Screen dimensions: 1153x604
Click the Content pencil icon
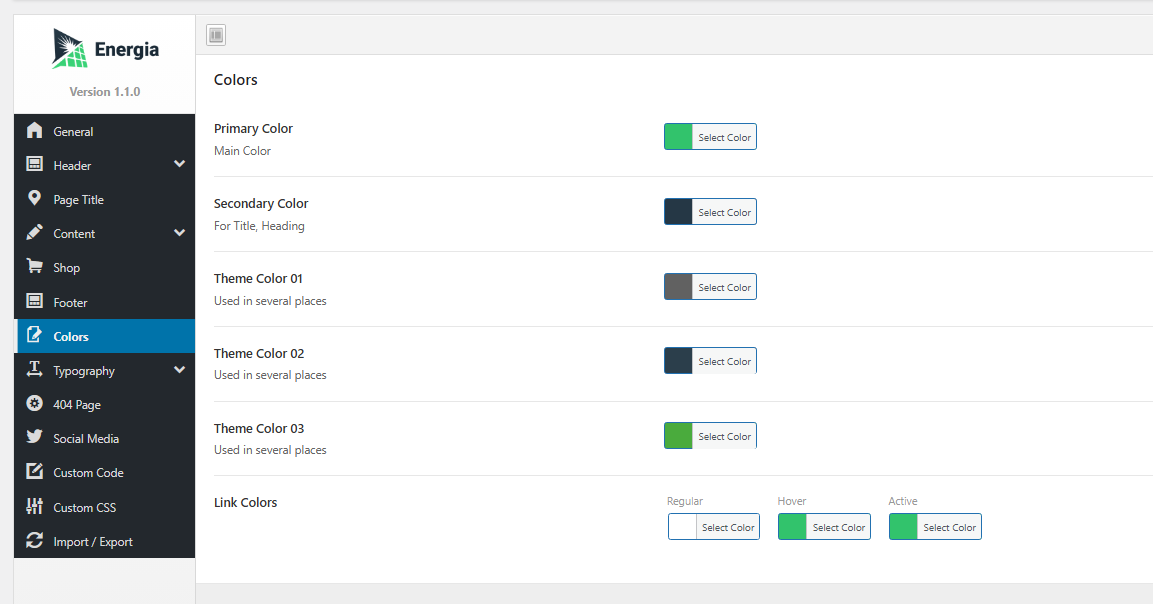[x=34, y=232]
